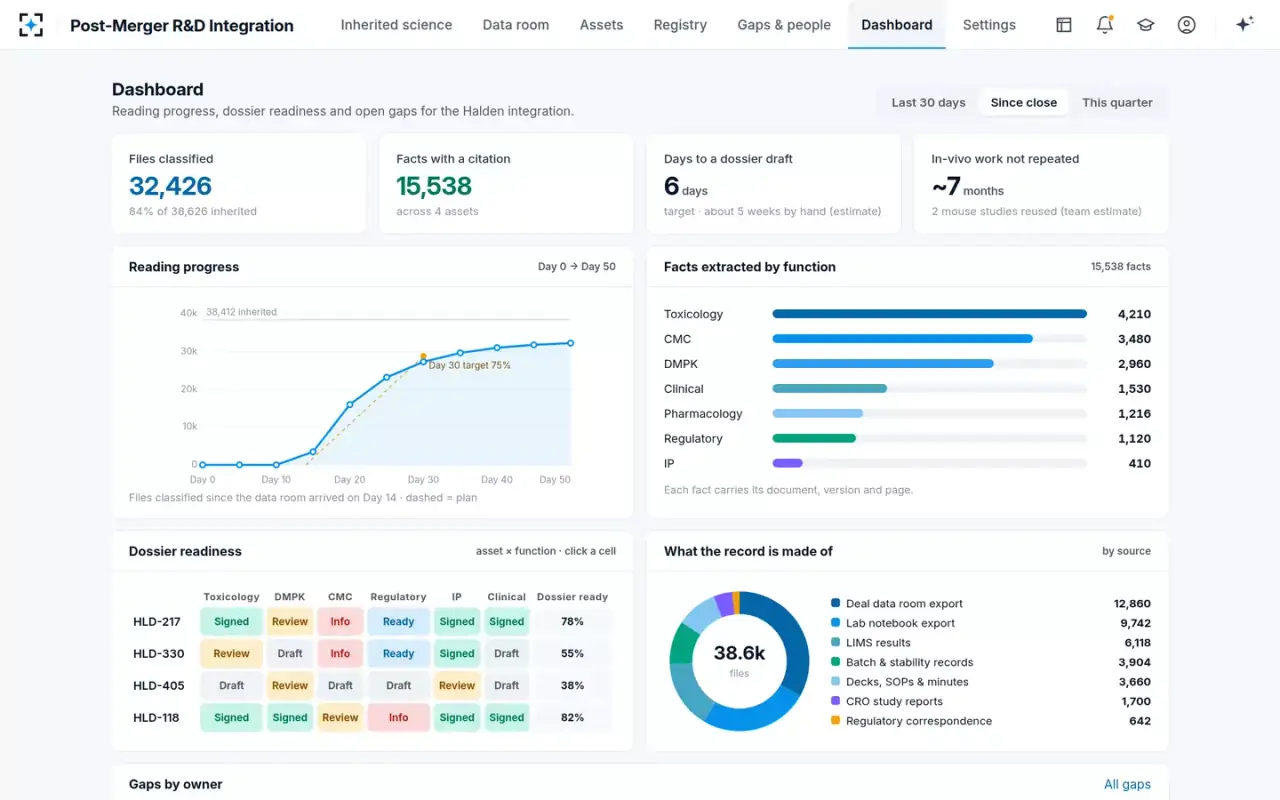Click the Gaps by owner heading
The height and width of the screenshot is (800, 1280).
point(176,784)
